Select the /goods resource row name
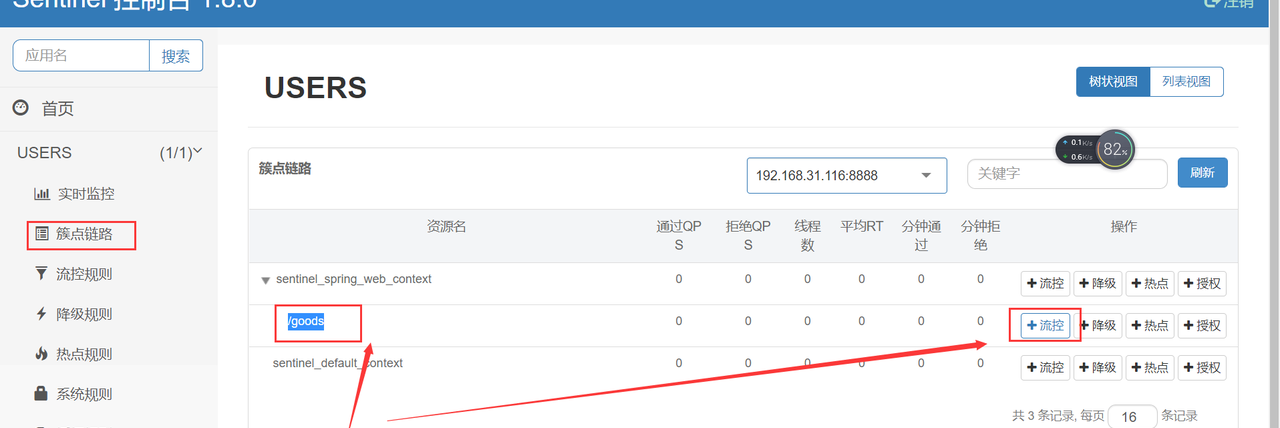 [306, 321]
